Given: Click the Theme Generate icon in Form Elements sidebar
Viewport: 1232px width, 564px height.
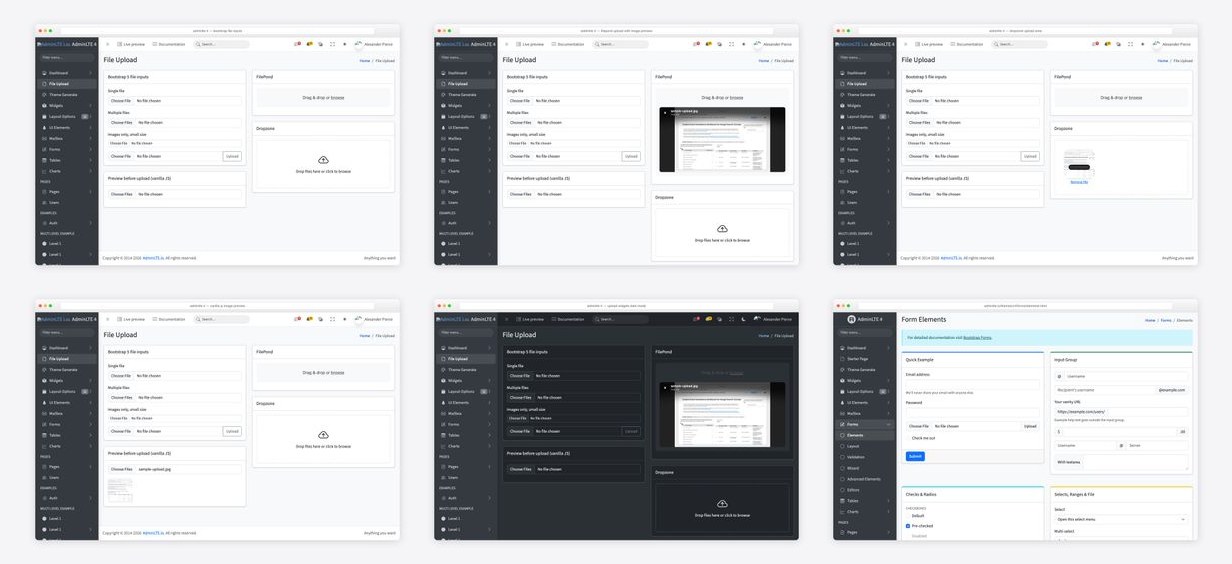Looking at the screenshot, I should tap(842, 370).
